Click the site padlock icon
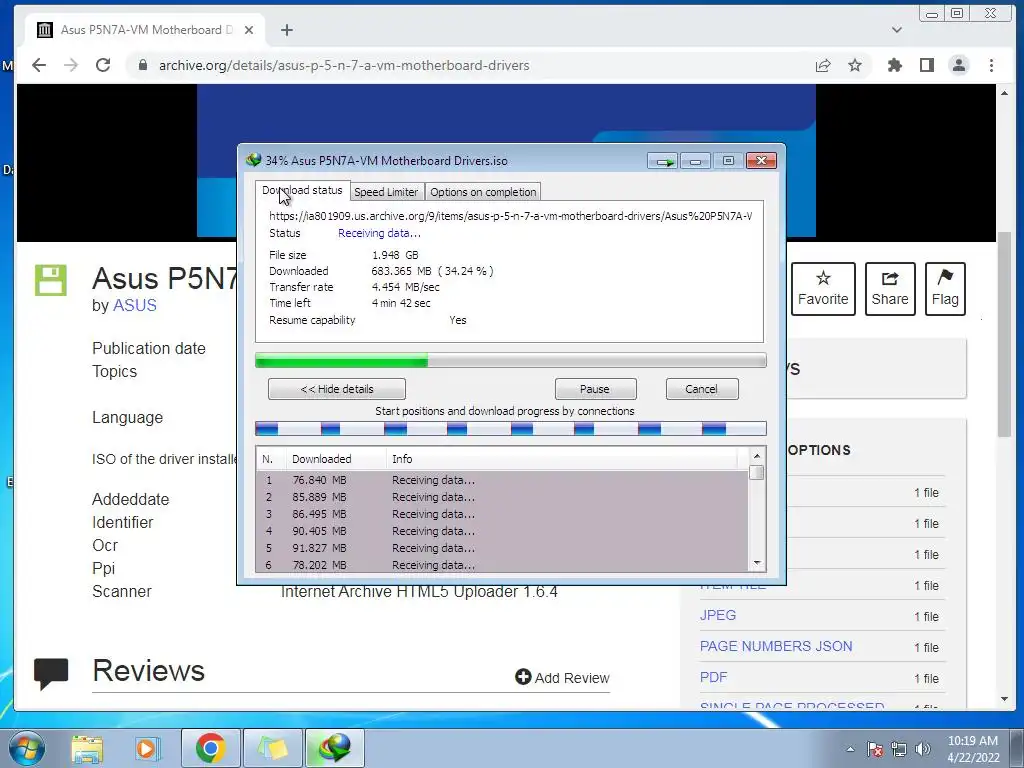The width and height of the screenshot is (1024, 768). (142, 65)
